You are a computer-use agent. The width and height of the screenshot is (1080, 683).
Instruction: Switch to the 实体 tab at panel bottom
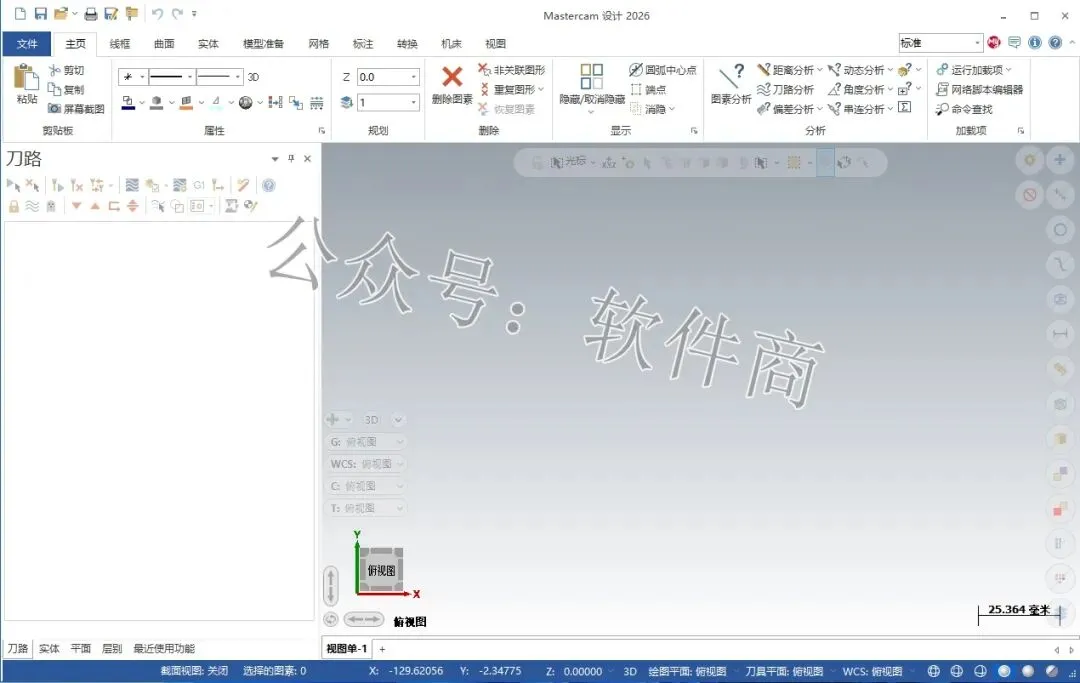point(49,649)
